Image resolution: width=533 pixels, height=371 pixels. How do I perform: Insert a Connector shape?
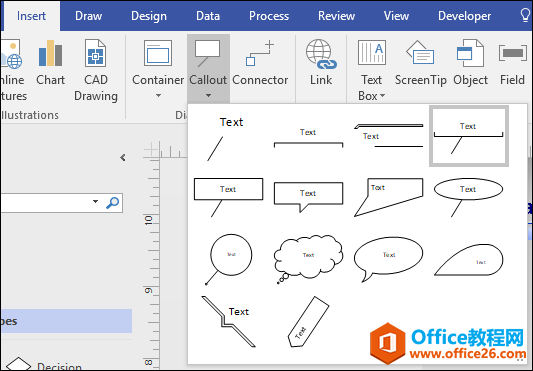click(x=260, y=62)
